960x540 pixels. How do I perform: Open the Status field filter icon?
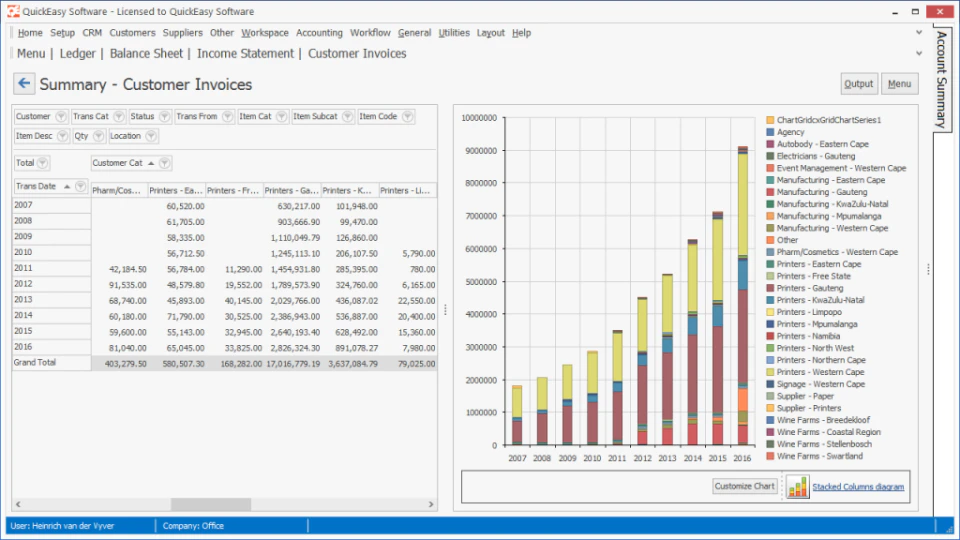(164, 116)
